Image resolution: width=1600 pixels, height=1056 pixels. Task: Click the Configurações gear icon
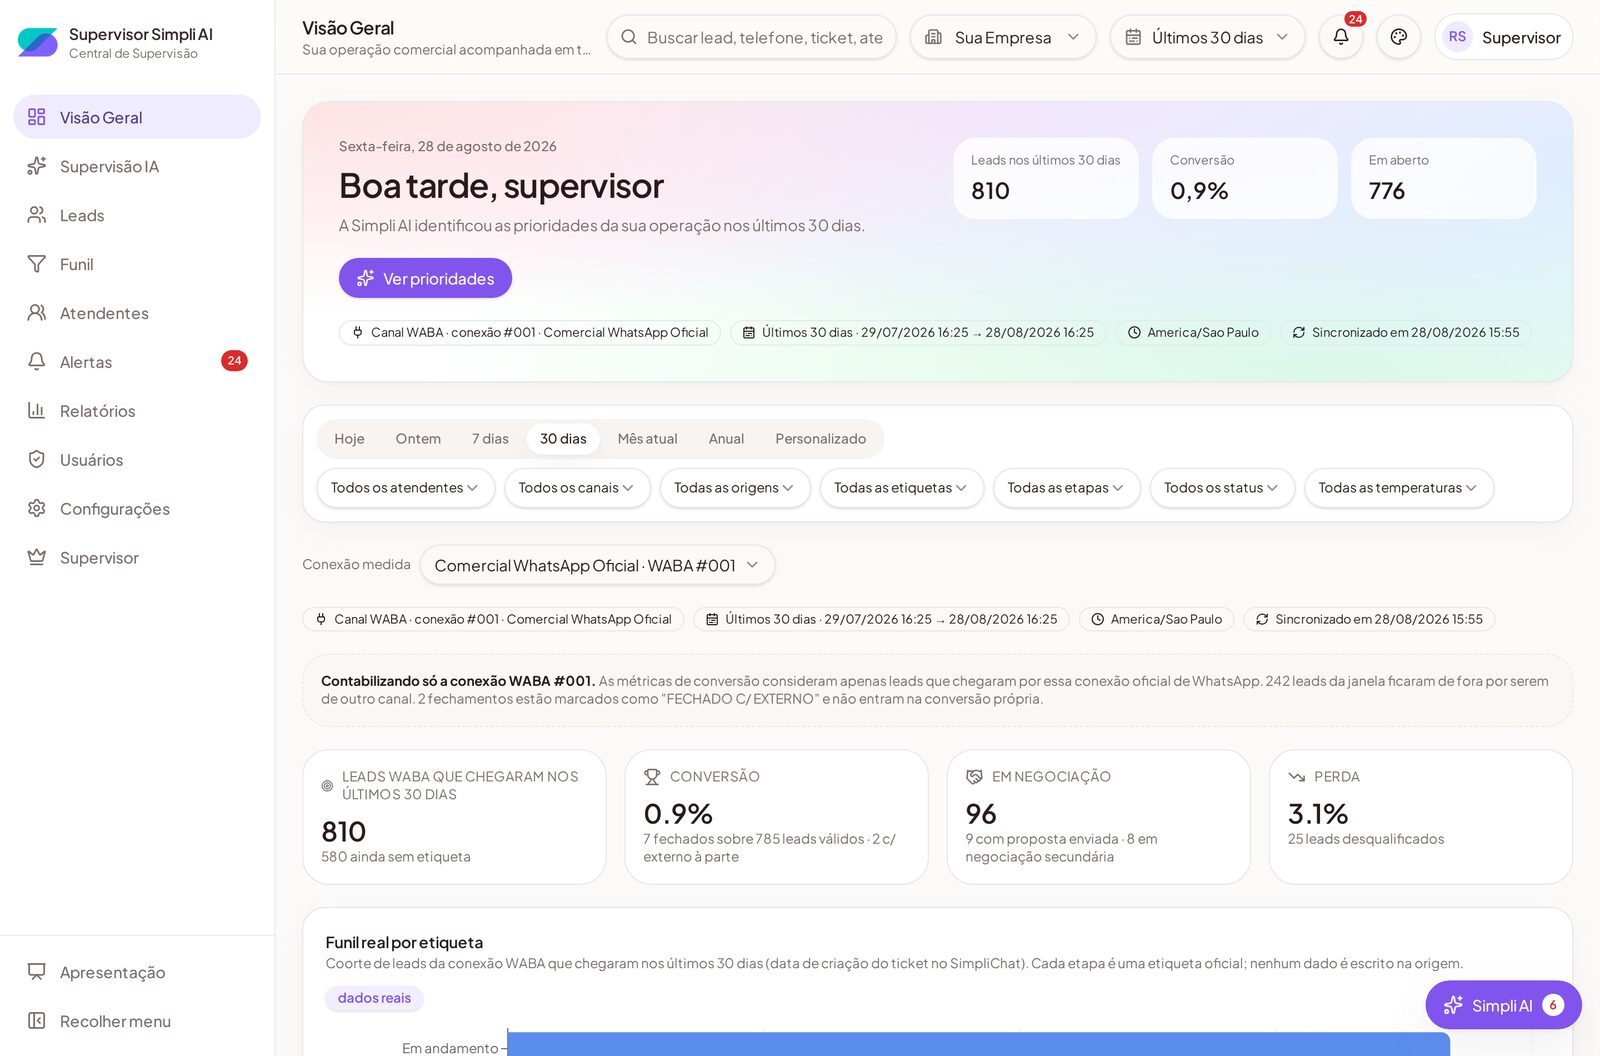coord(37,509)
